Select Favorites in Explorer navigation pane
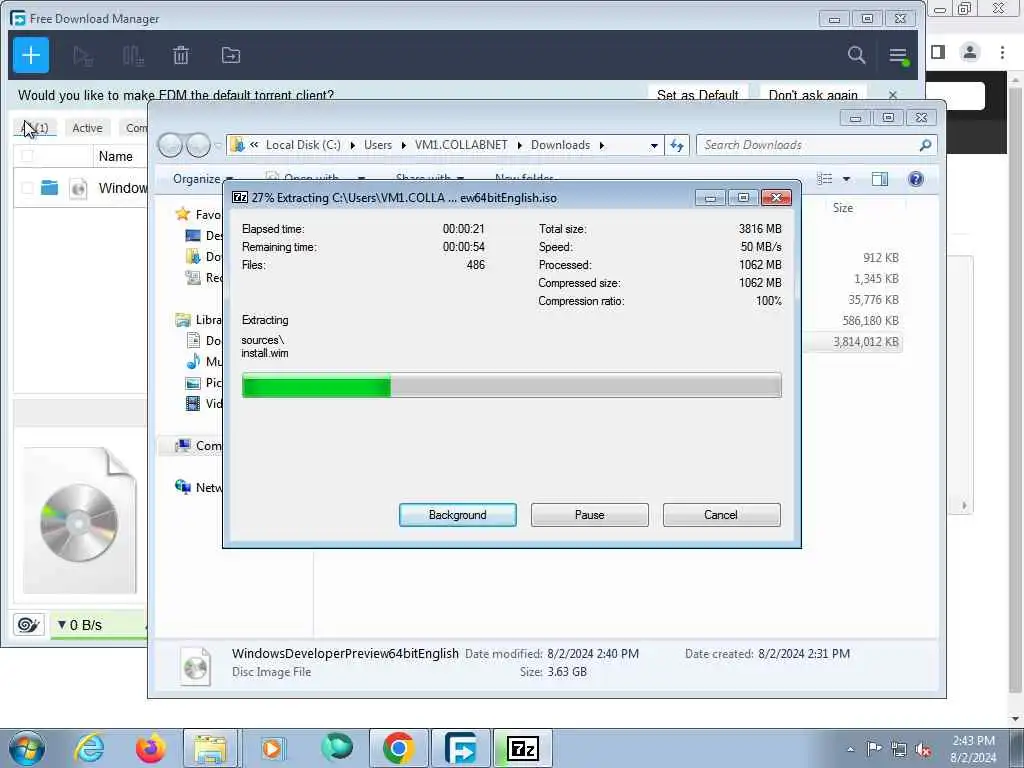This screenshot has width=1024, height=768. (199, 214)
